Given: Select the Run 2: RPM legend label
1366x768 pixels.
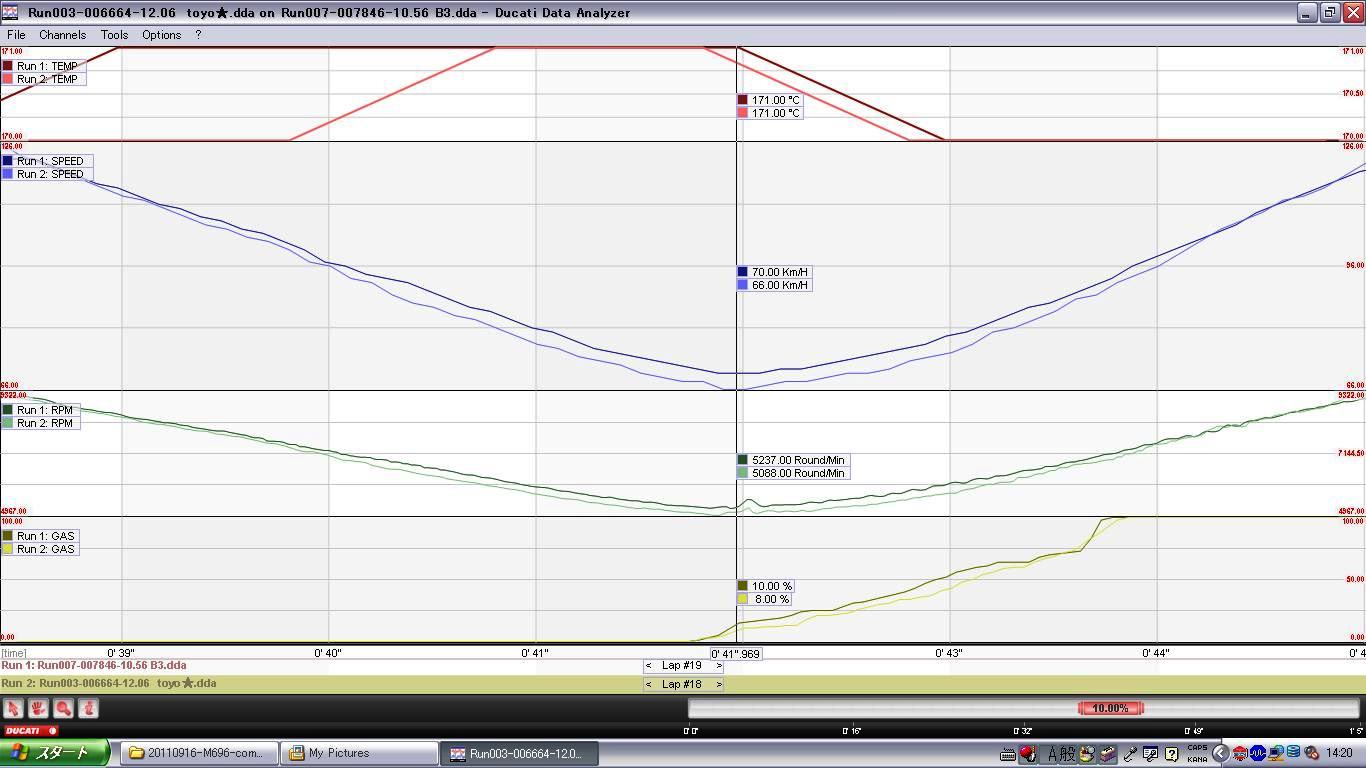Looking at the screenshot, I should tap(45, 423).
